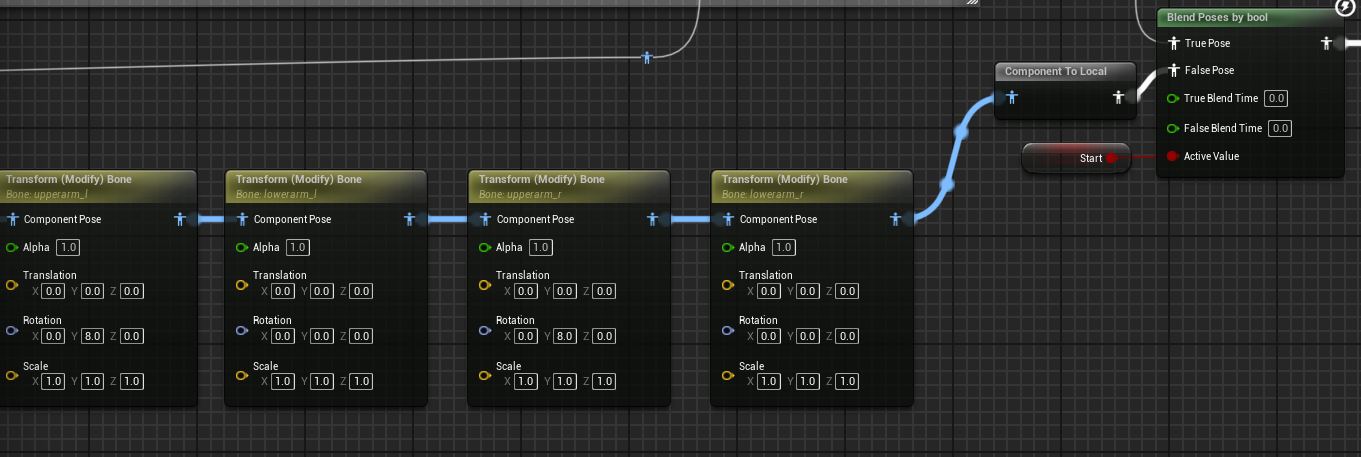The width and height of the screenshot is (1361, 457).
Task: Select the upperarm_r Transform Bone node header
Action: [569, 185]
